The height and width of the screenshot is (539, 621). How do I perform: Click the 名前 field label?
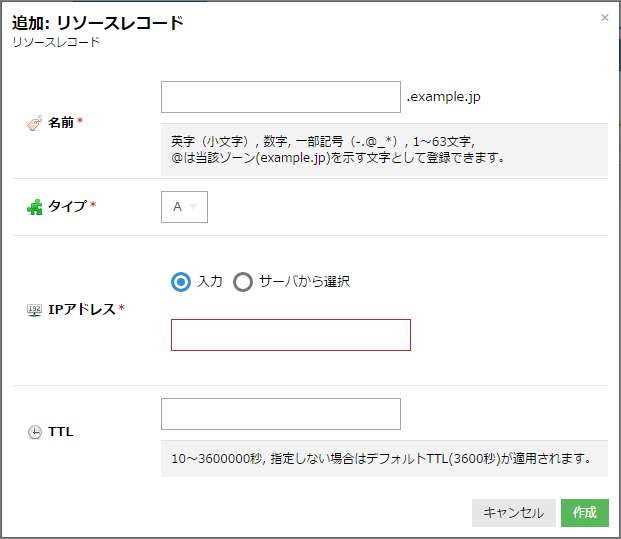coord(61,122)
